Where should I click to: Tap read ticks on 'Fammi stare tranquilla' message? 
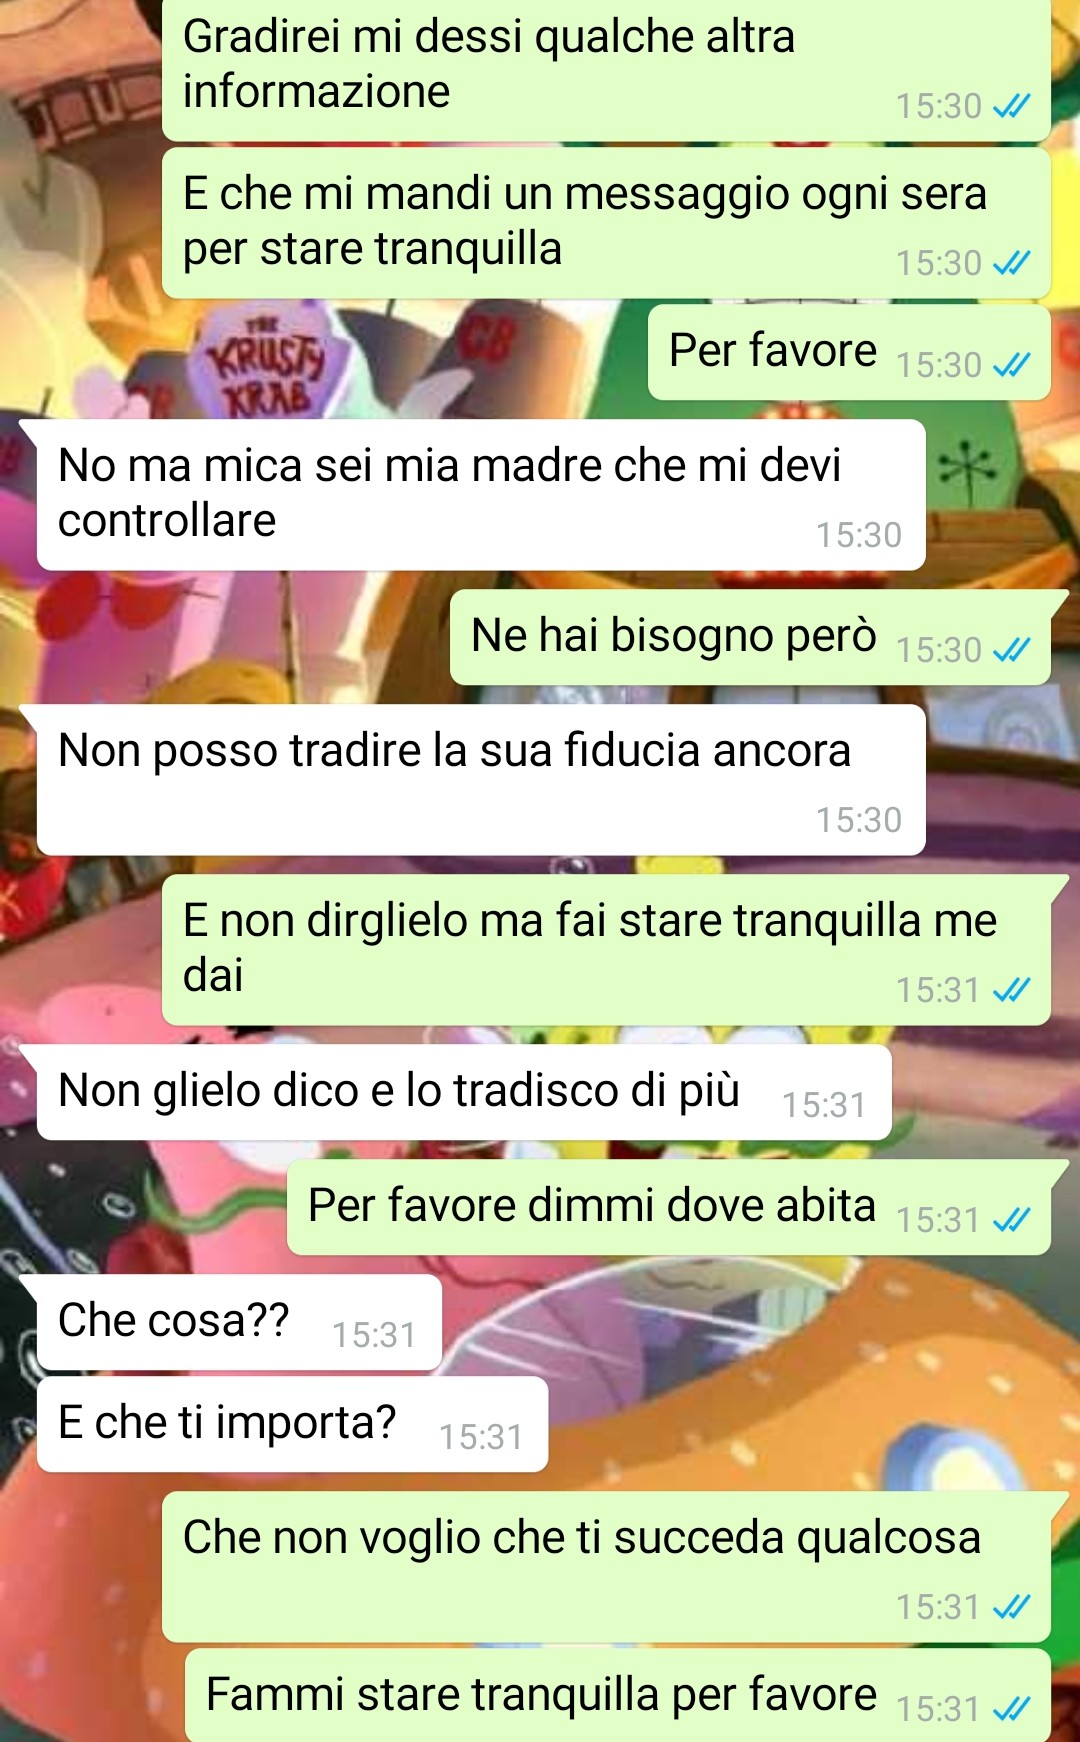click(x=1011, y=1709)
